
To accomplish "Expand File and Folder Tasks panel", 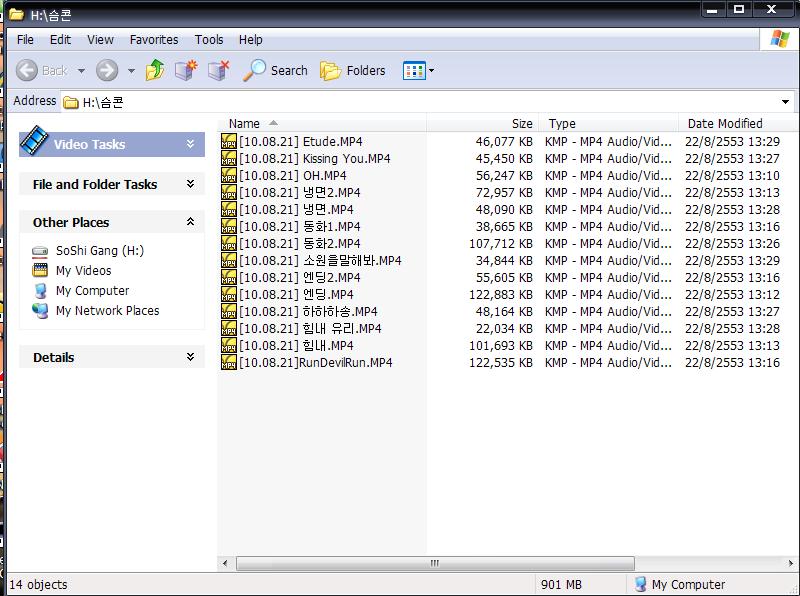I will pyautogui.click(x=190, y=184).
